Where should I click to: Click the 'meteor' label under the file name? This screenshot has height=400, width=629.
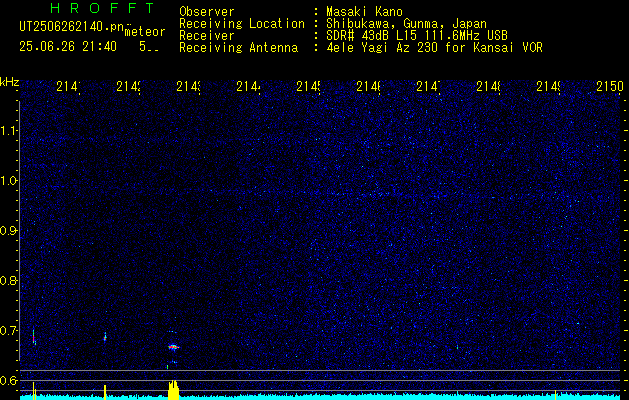144,32
